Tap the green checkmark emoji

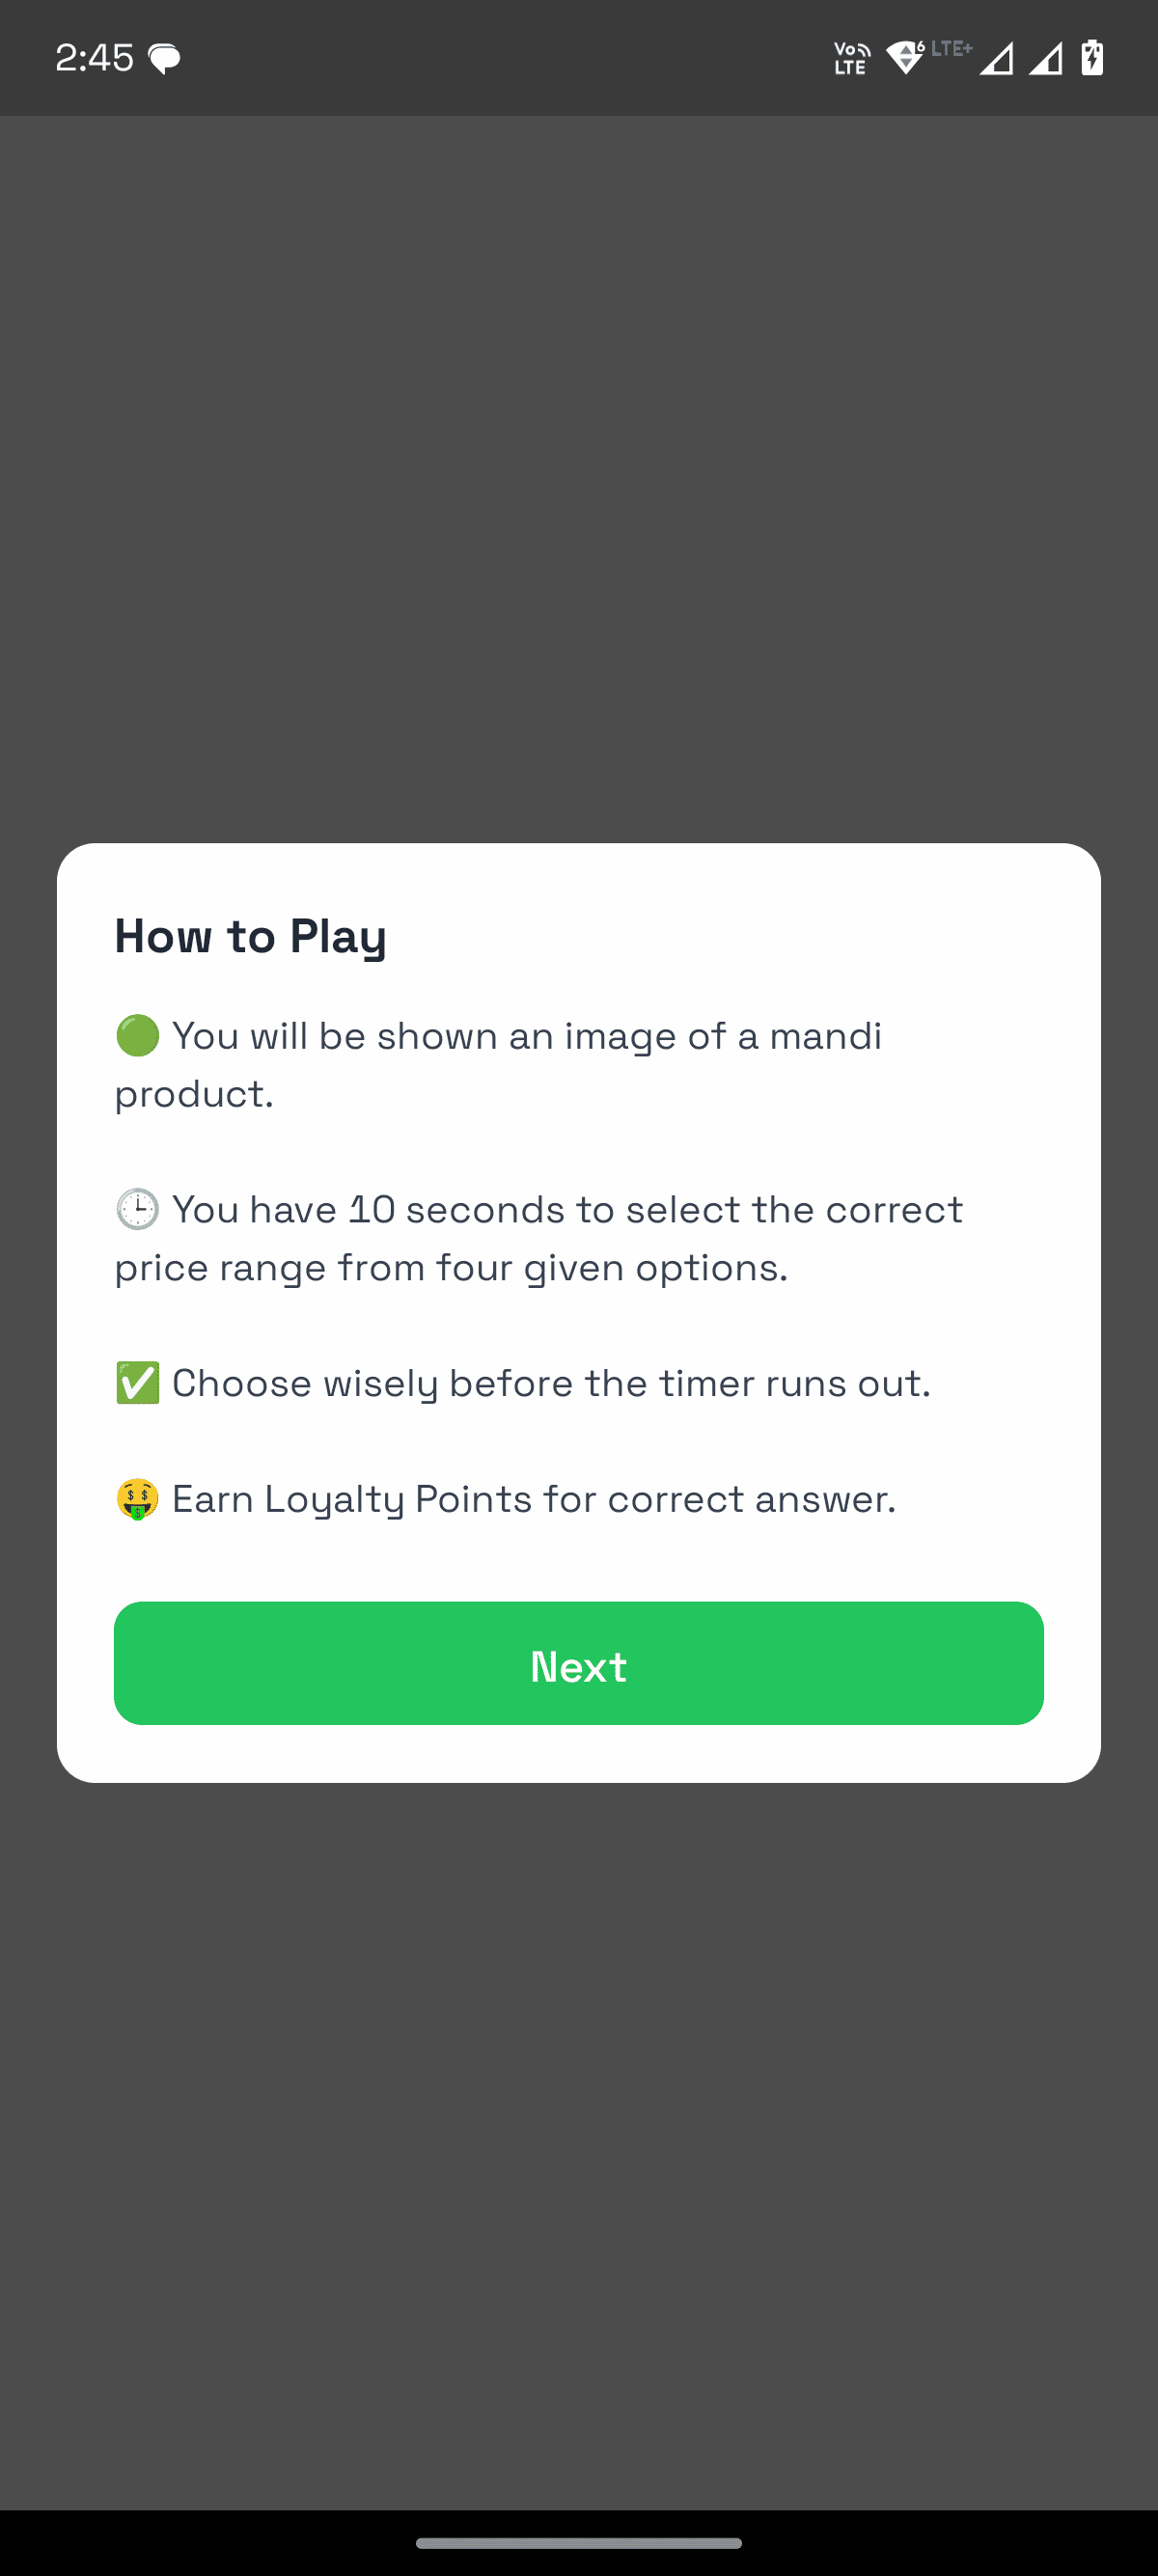coord(137,1384)
